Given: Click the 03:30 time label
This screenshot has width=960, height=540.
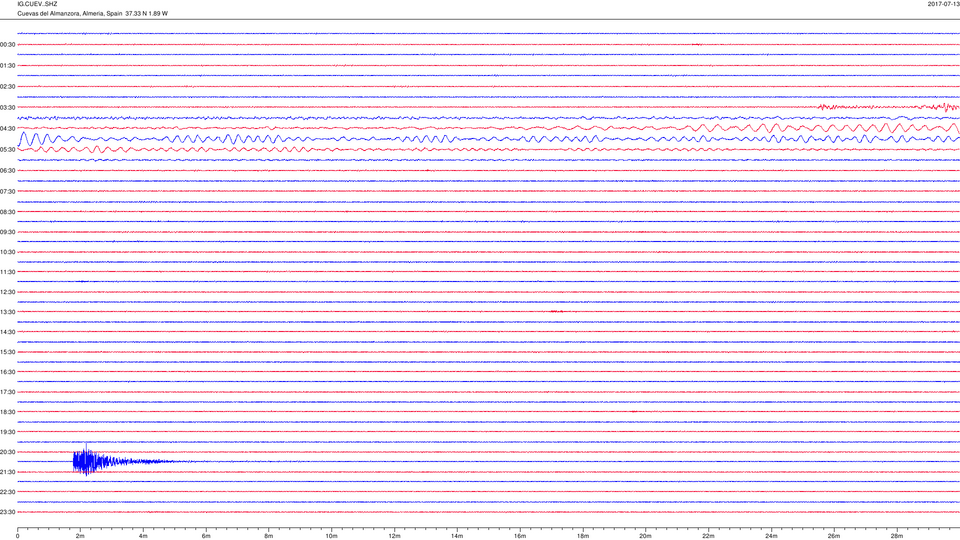Looking at the screenshot, I should tap(7, 108).
